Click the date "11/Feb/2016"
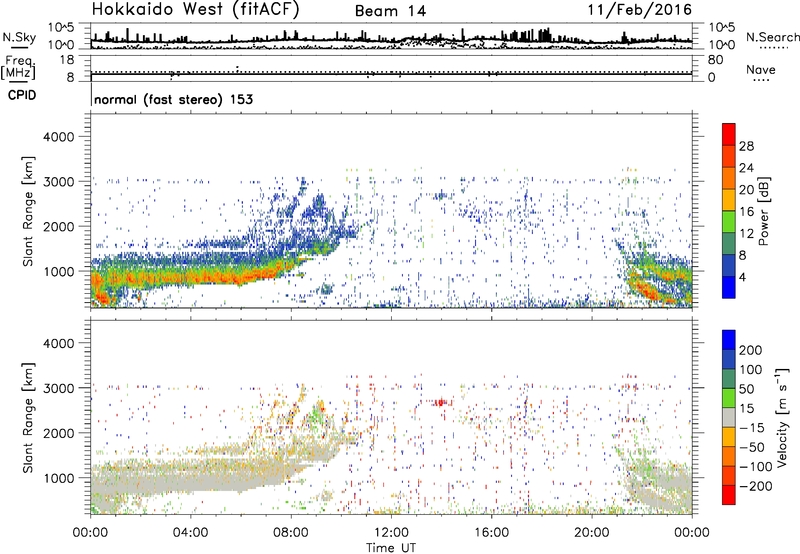 pyautogui.click(x=640, y=10)
